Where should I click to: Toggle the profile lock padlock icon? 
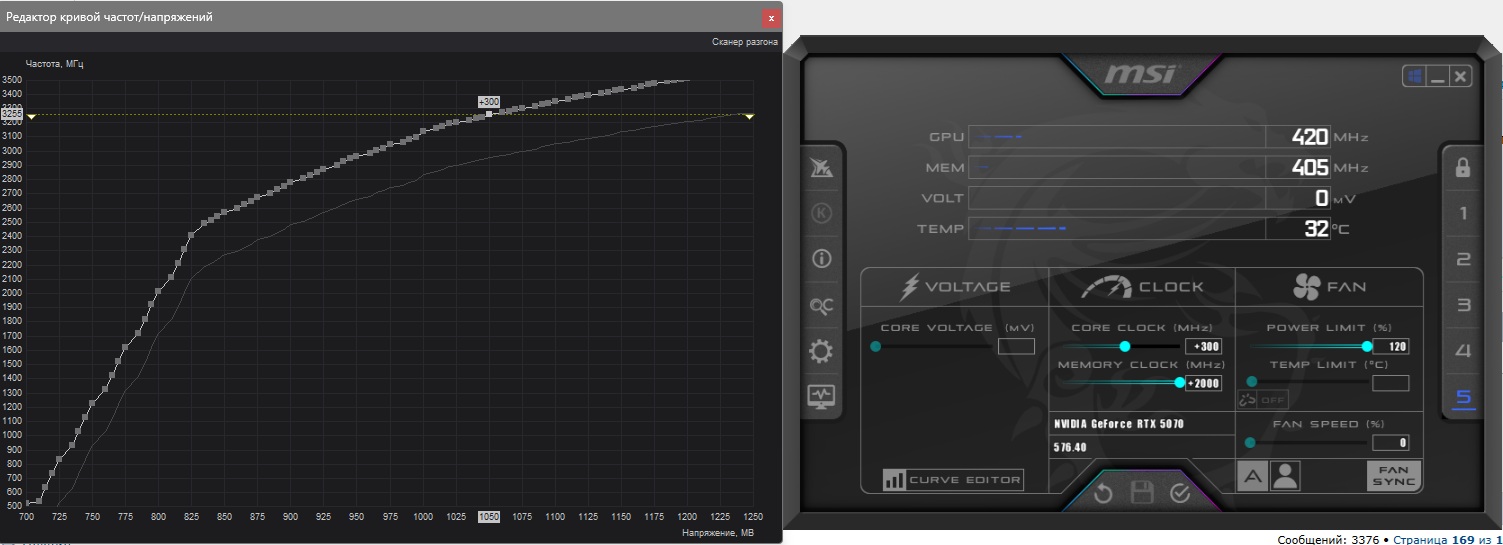coord(1463,168)
